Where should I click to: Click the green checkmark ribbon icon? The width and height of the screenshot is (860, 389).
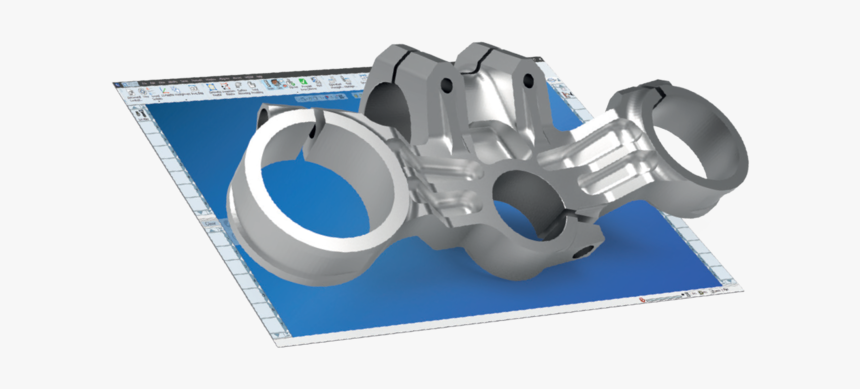[303, 81]
